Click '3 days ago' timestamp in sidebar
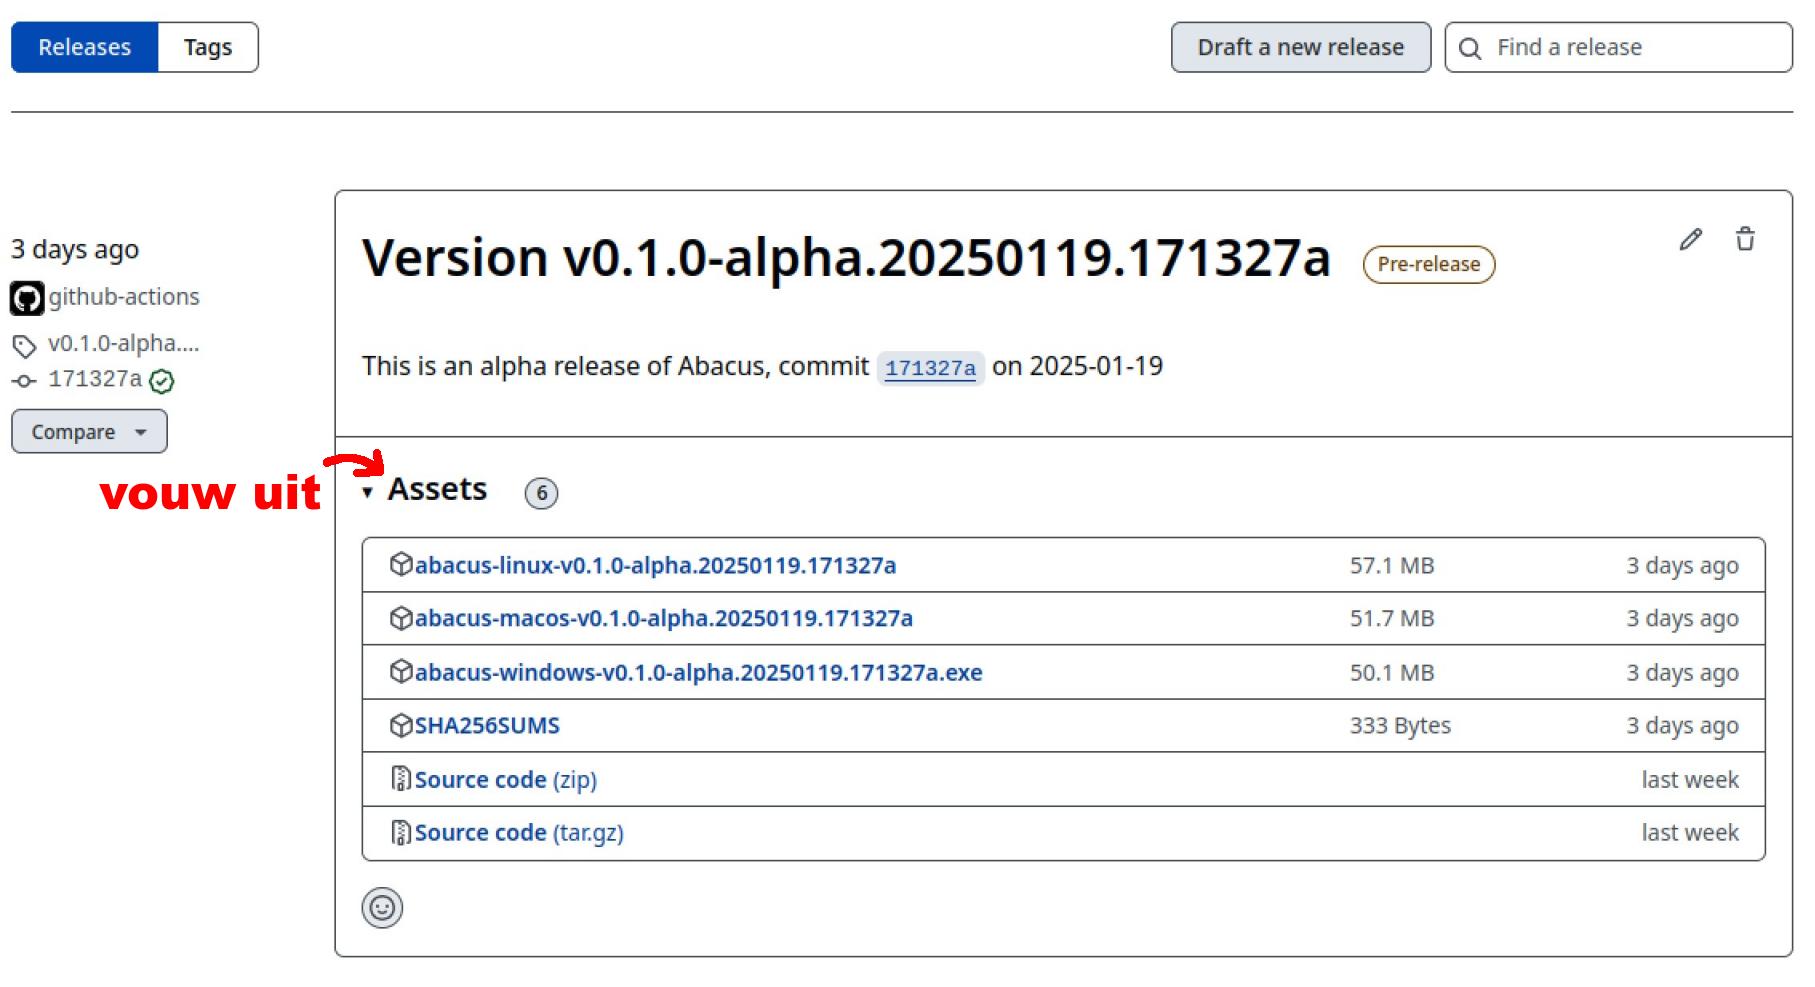Screen dimensions: 1815x987 pos(75,249)
